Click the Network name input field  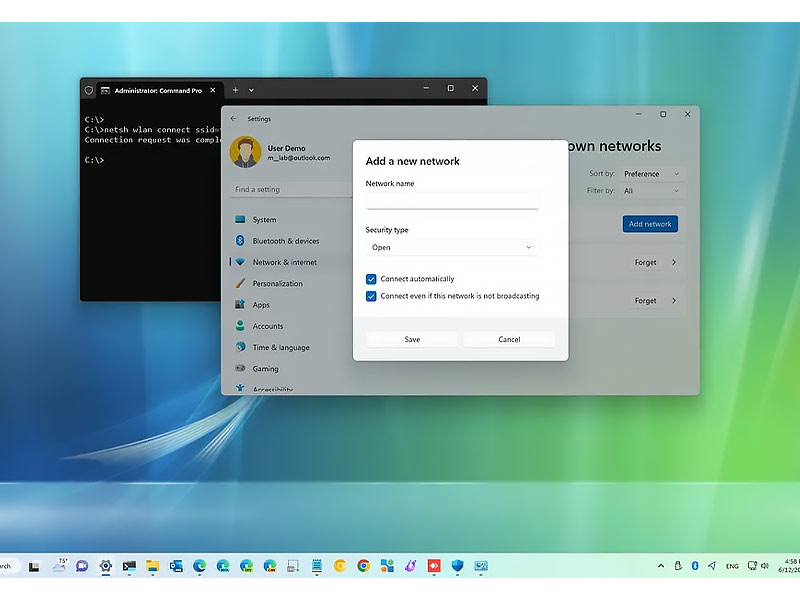(452, 201)
